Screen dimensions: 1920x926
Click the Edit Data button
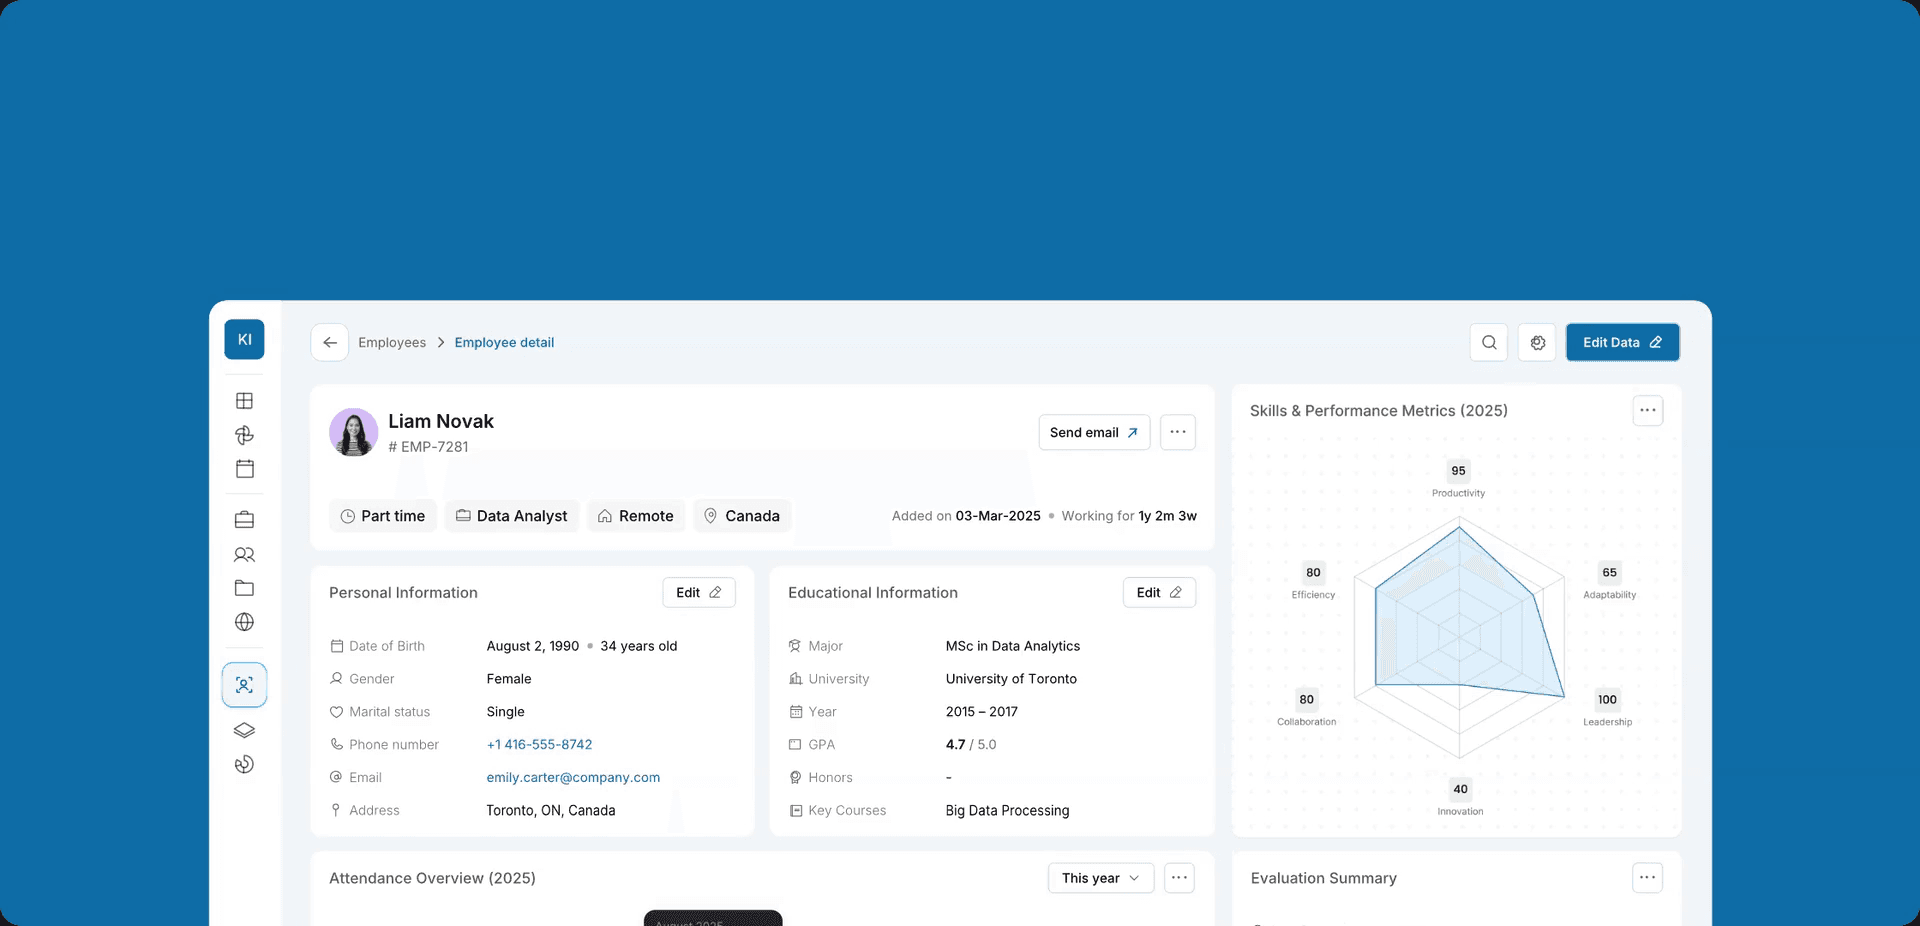[x=1622, y=342]
